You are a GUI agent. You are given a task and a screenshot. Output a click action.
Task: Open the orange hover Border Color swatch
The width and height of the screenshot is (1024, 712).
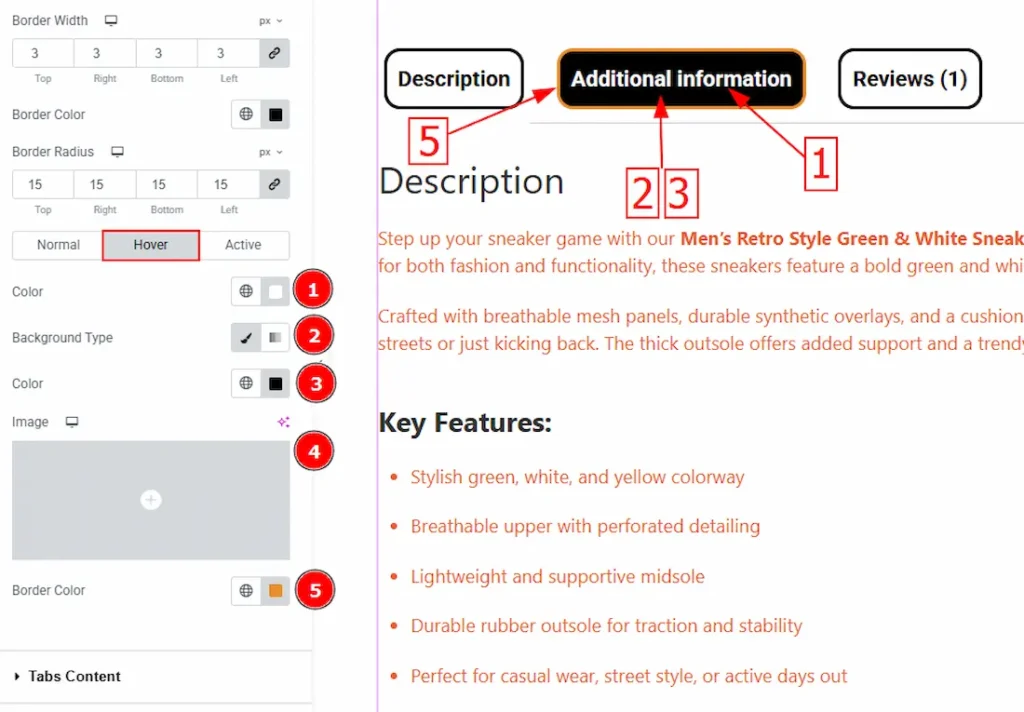tap(276, 591)
